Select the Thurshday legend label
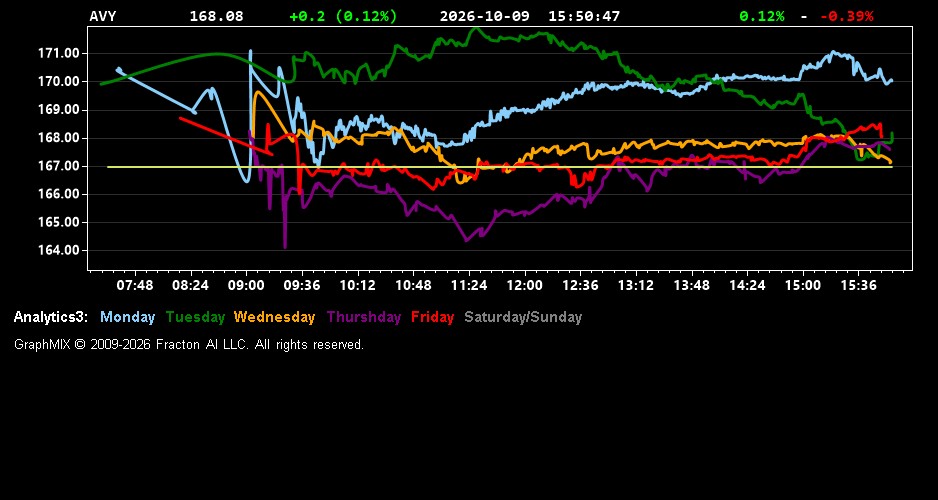938x500 pixels. point(364,317)
